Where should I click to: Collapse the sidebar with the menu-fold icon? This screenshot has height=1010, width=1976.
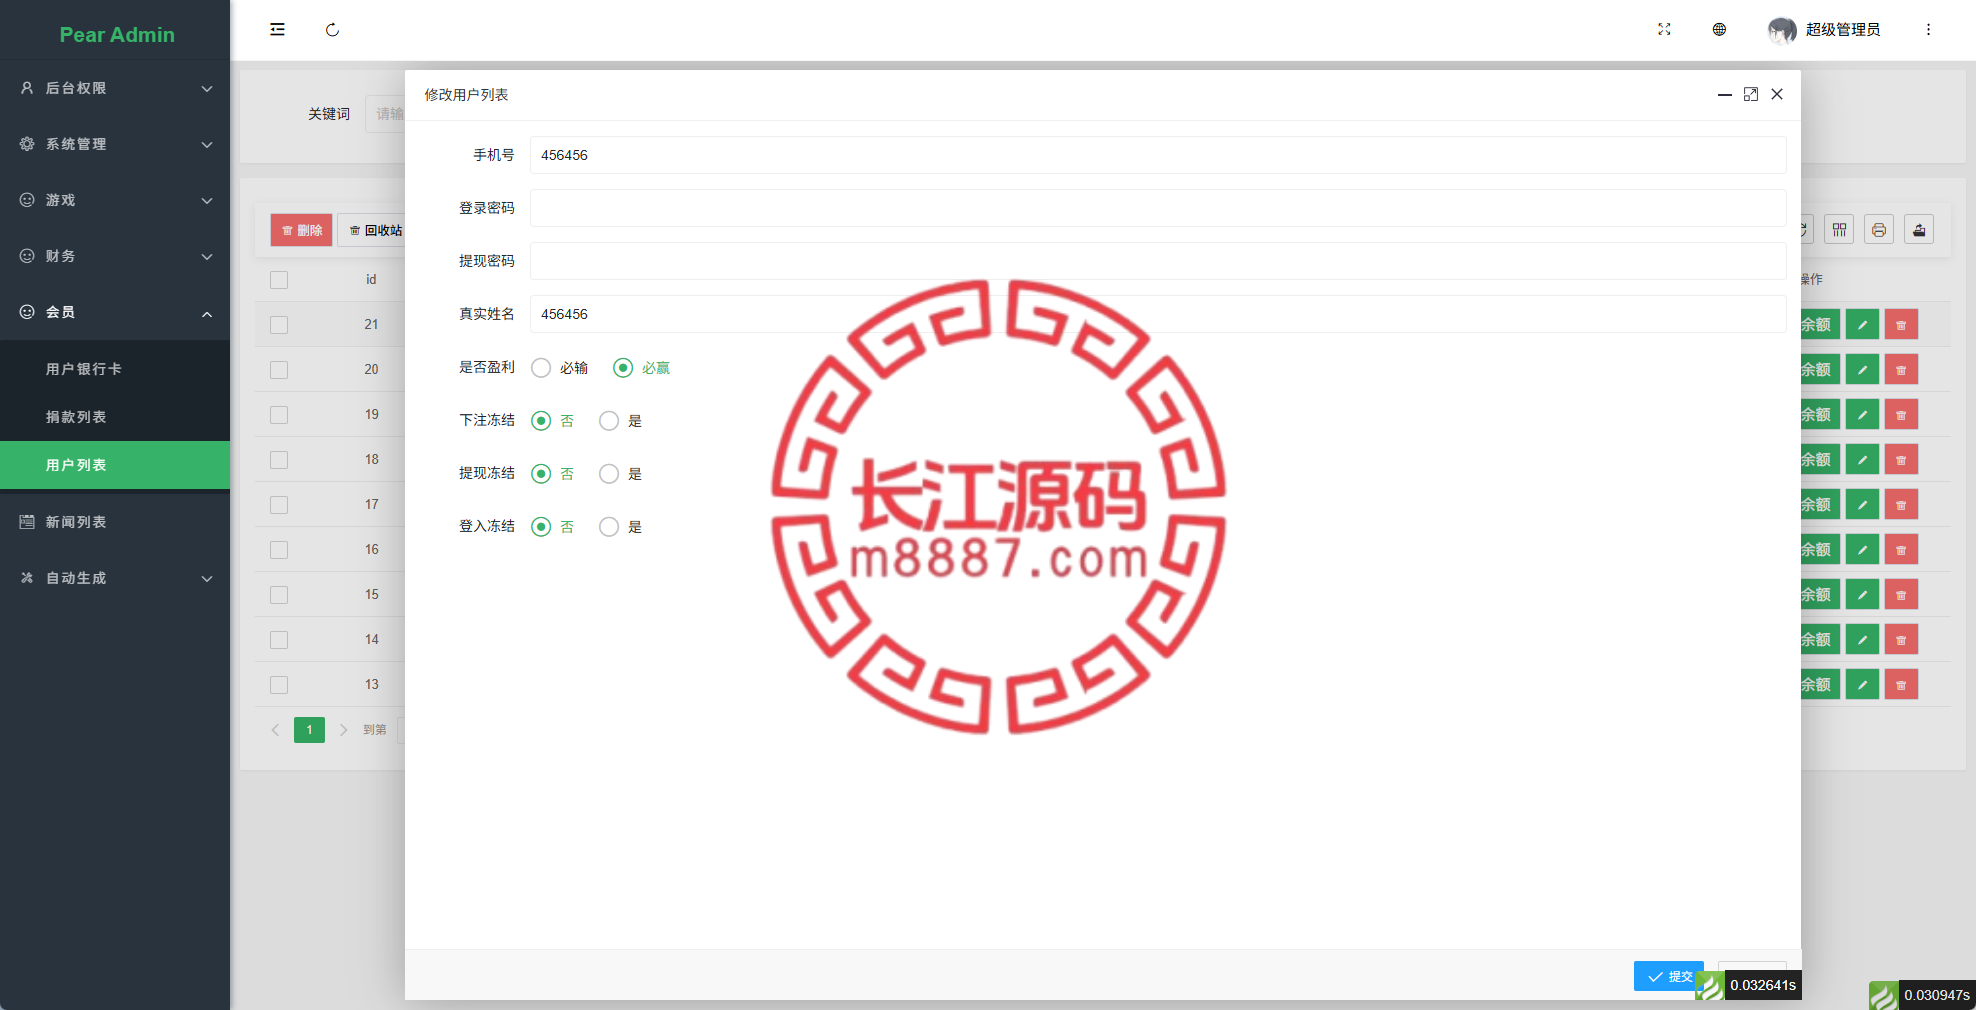point(277,30)
